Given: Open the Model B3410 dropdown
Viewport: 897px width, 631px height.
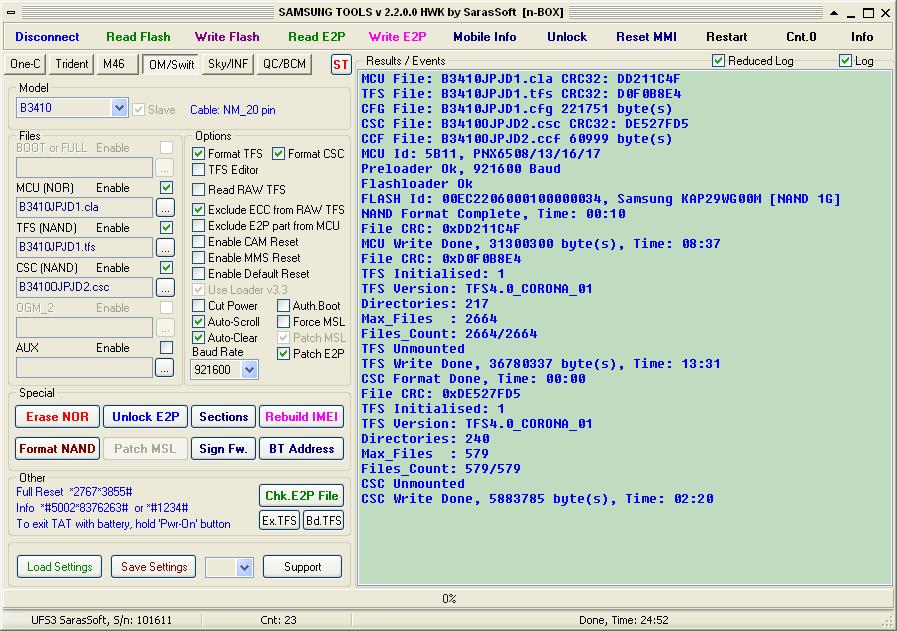Looking at the screenshot, I should [119, 108].
